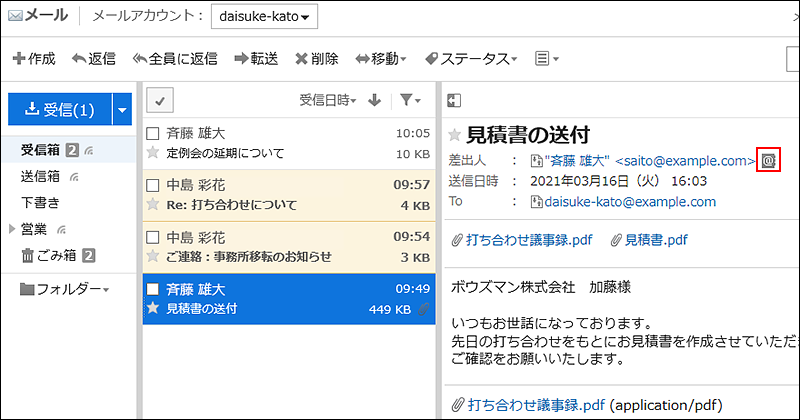Open the 営業 folder
The height and width of the screenshot is (420, 800).
click(34, 229)
